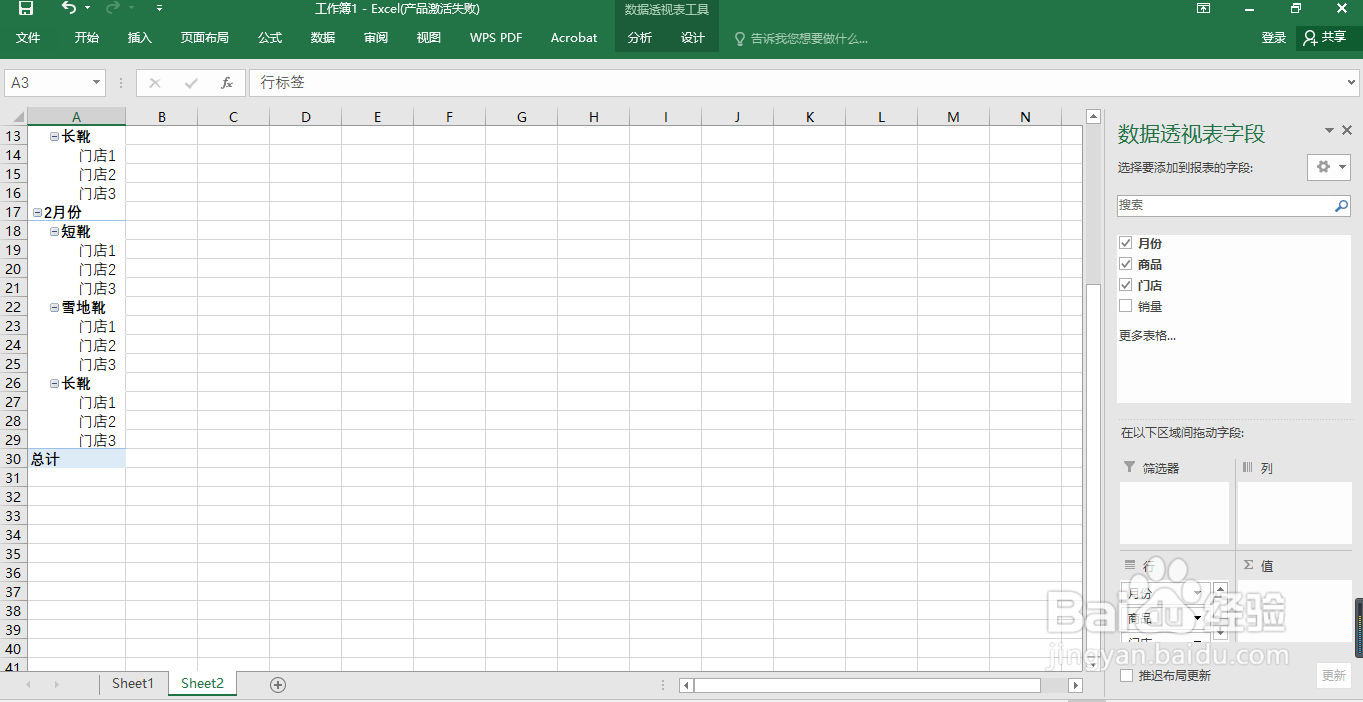Switch to the 视图 tab
1363x702 pixels.
coord(429,38)
